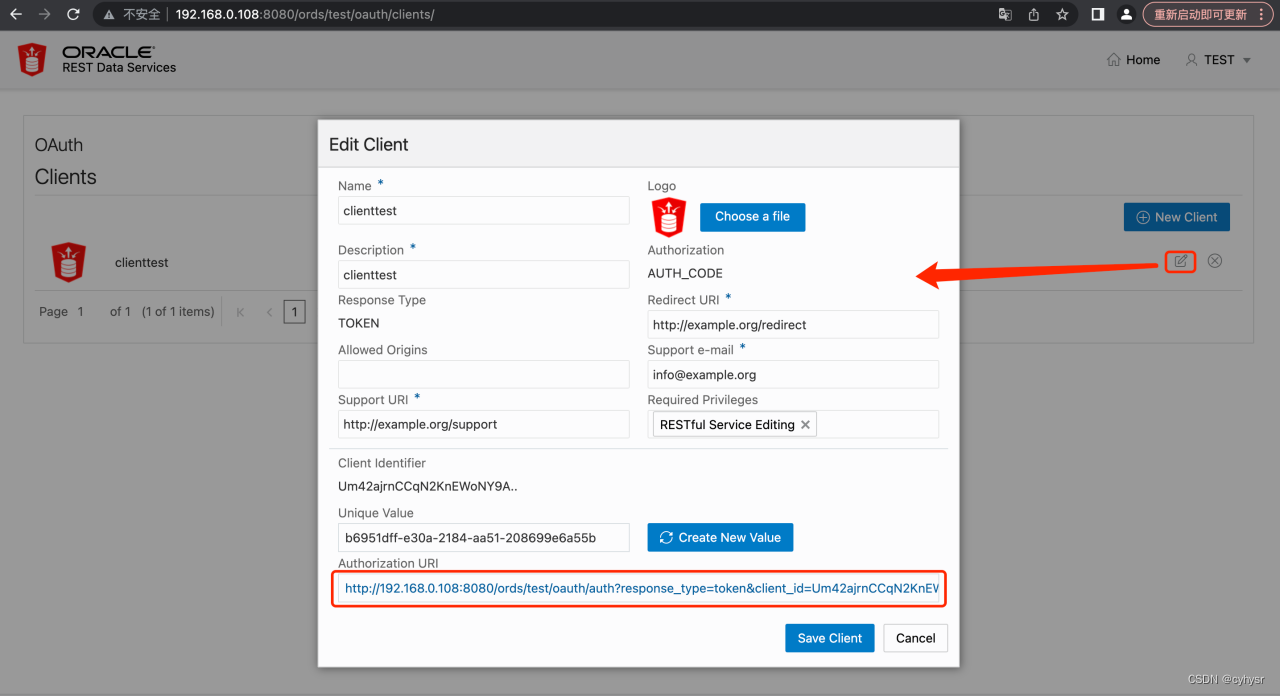Open the Authorization URI link
This screenshot has height=696, width=1280.
pos(639,588)
